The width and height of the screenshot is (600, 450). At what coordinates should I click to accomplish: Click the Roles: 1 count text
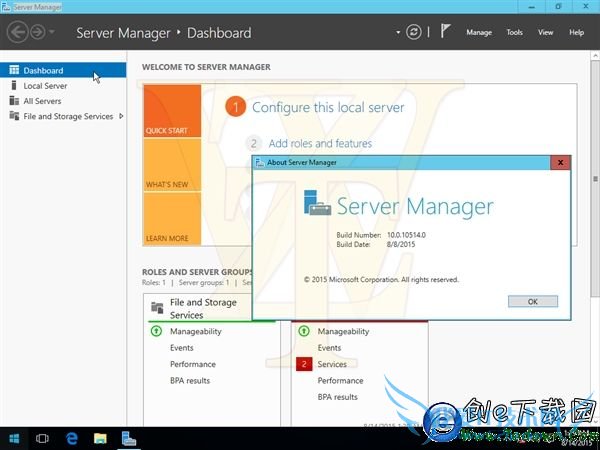coord(153,283)
